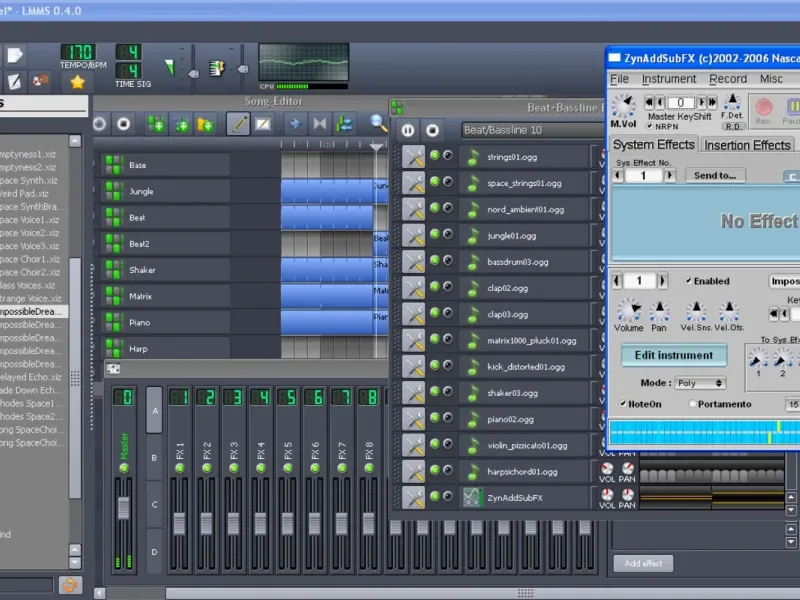This screenshot has width=800, height=600.
Task: Increase the Sys.Effect No. with right arrow
Action: coord(671,176)
